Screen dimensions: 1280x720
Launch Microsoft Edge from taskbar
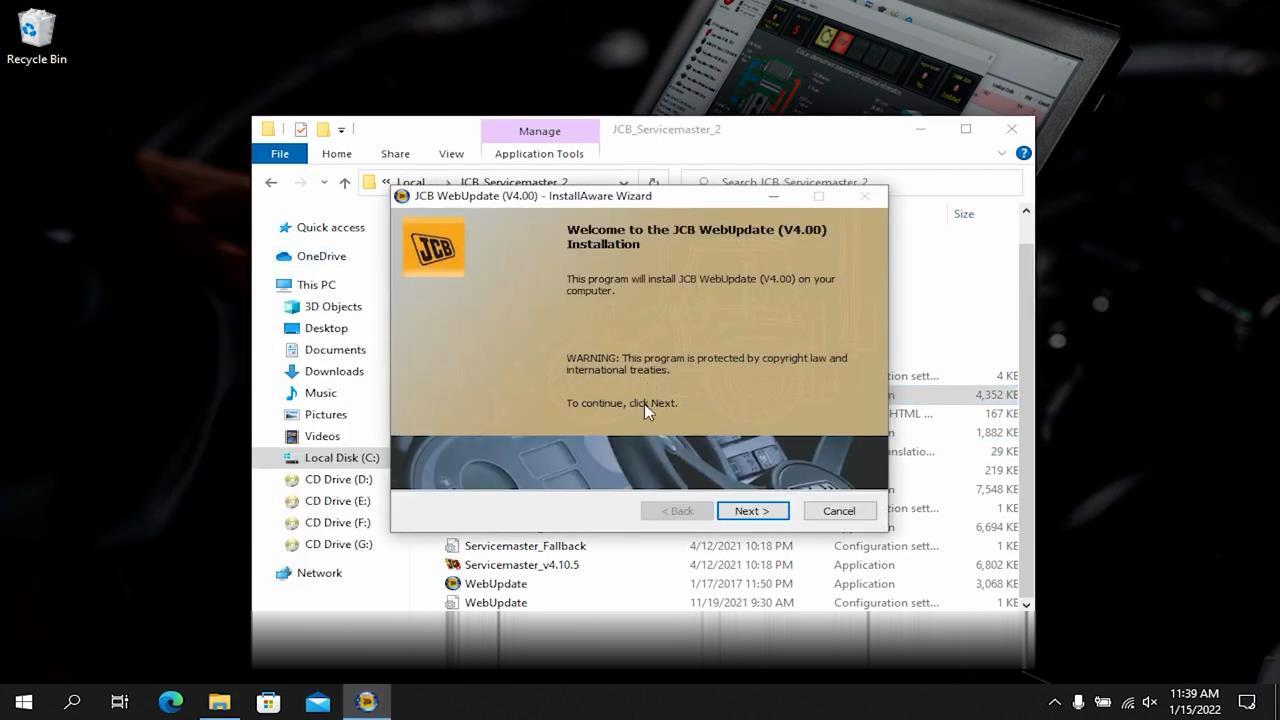(171, 702)
